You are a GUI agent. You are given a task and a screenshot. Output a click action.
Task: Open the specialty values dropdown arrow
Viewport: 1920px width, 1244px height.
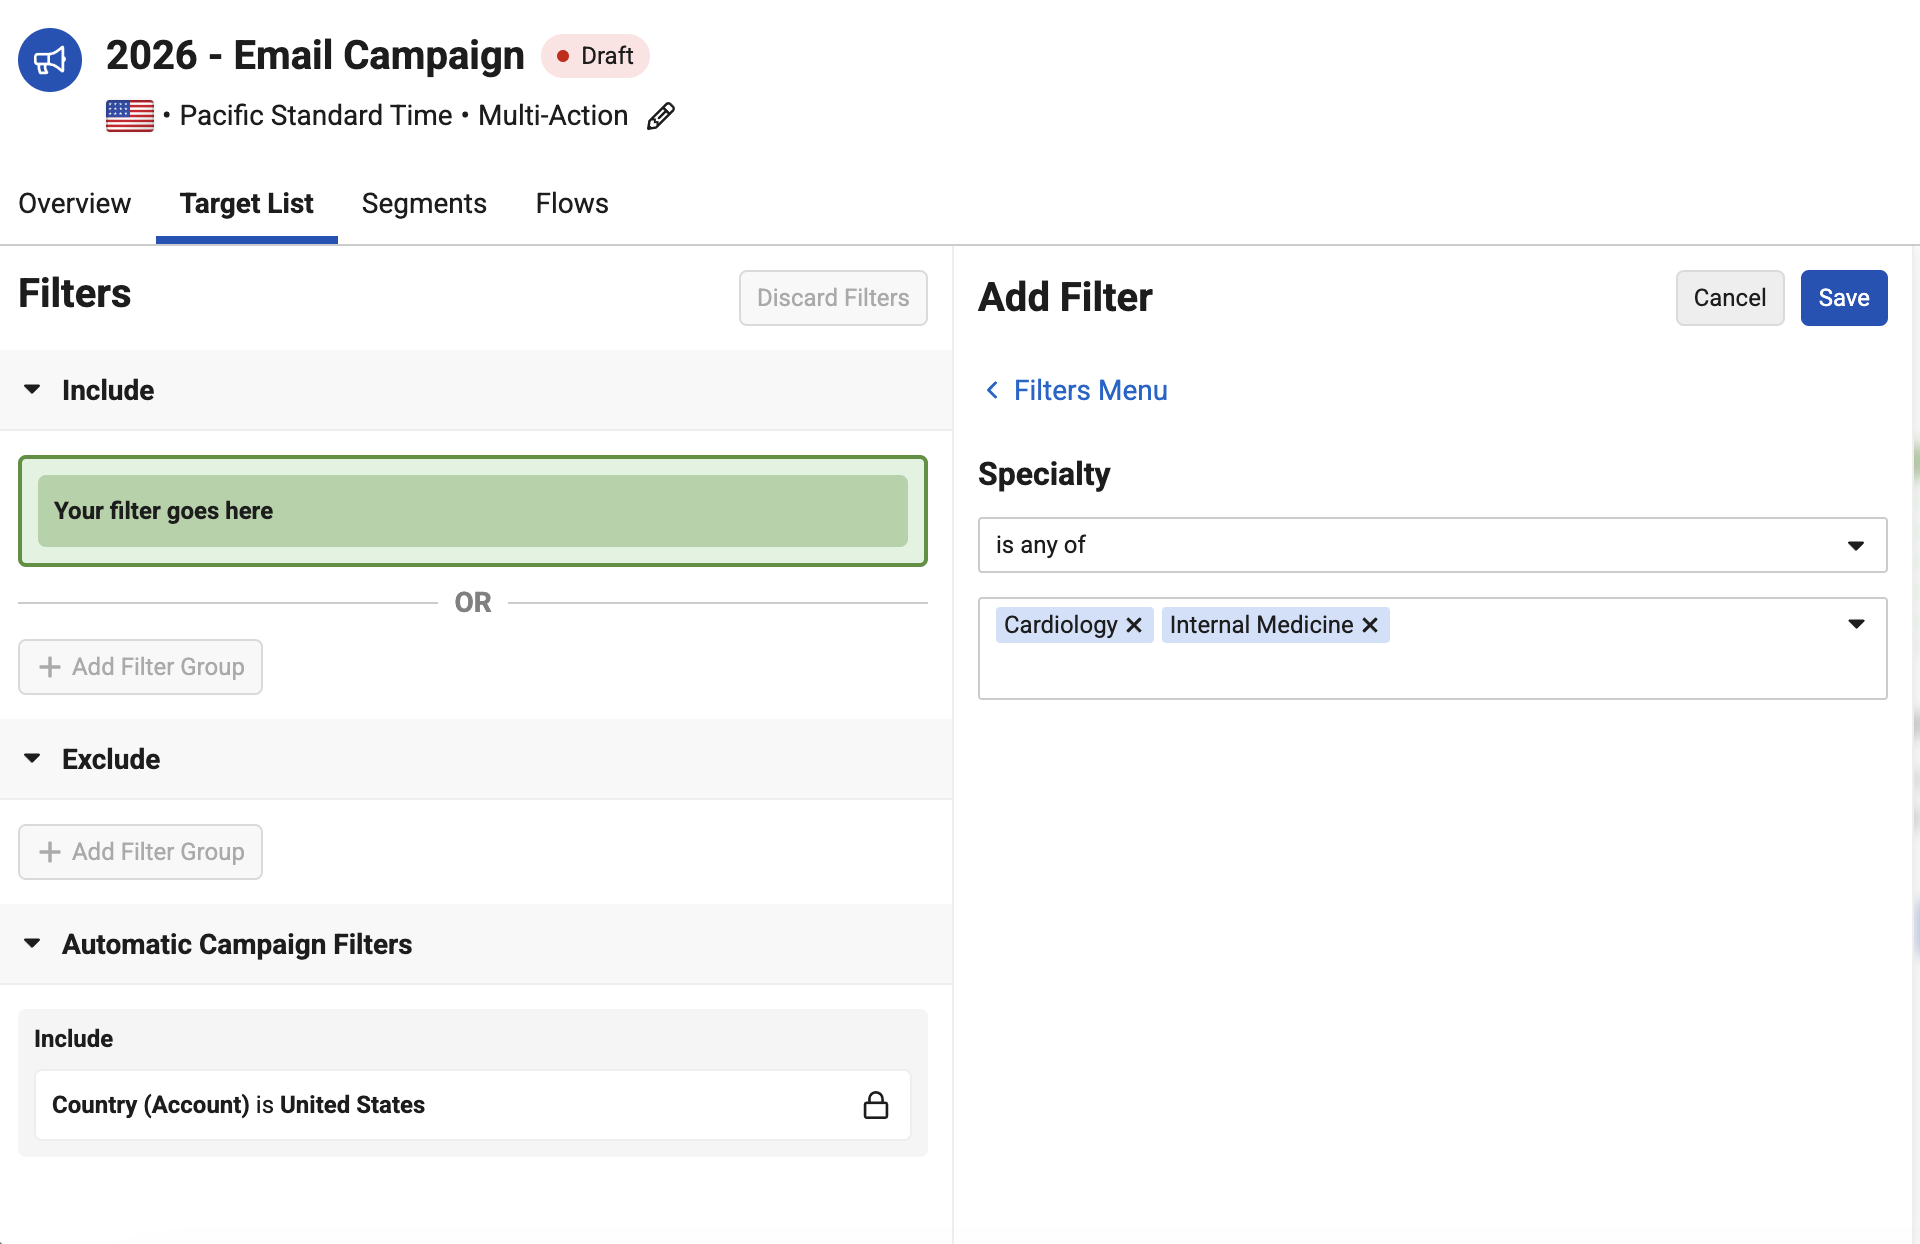1856,624
